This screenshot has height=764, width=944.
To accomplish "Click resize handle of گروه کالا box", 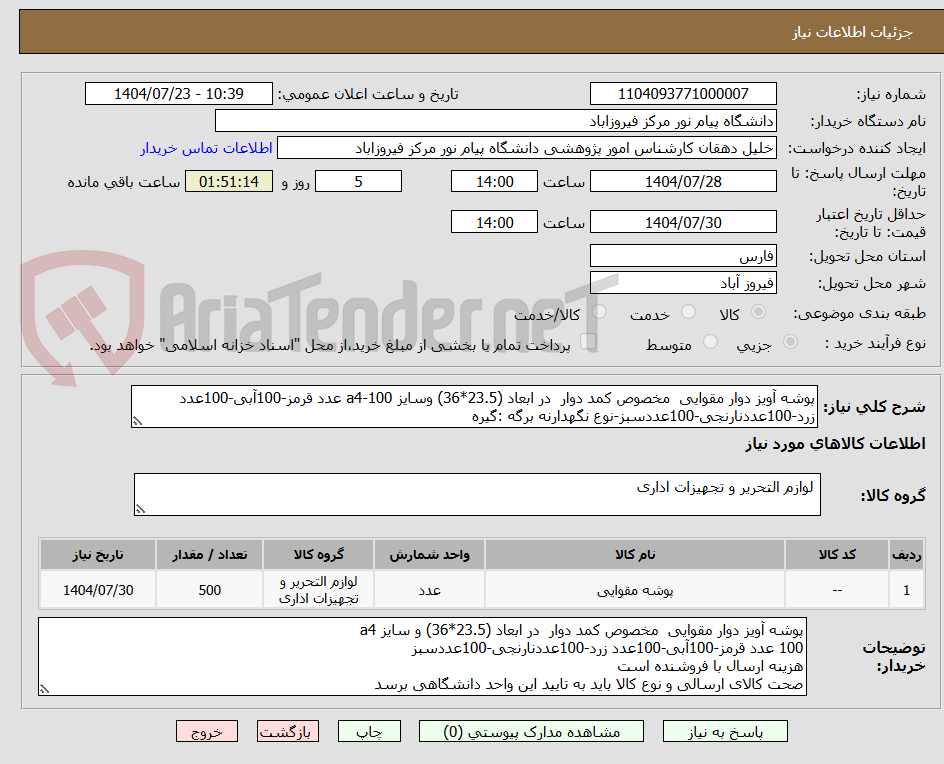I will (x=140, y=509).
